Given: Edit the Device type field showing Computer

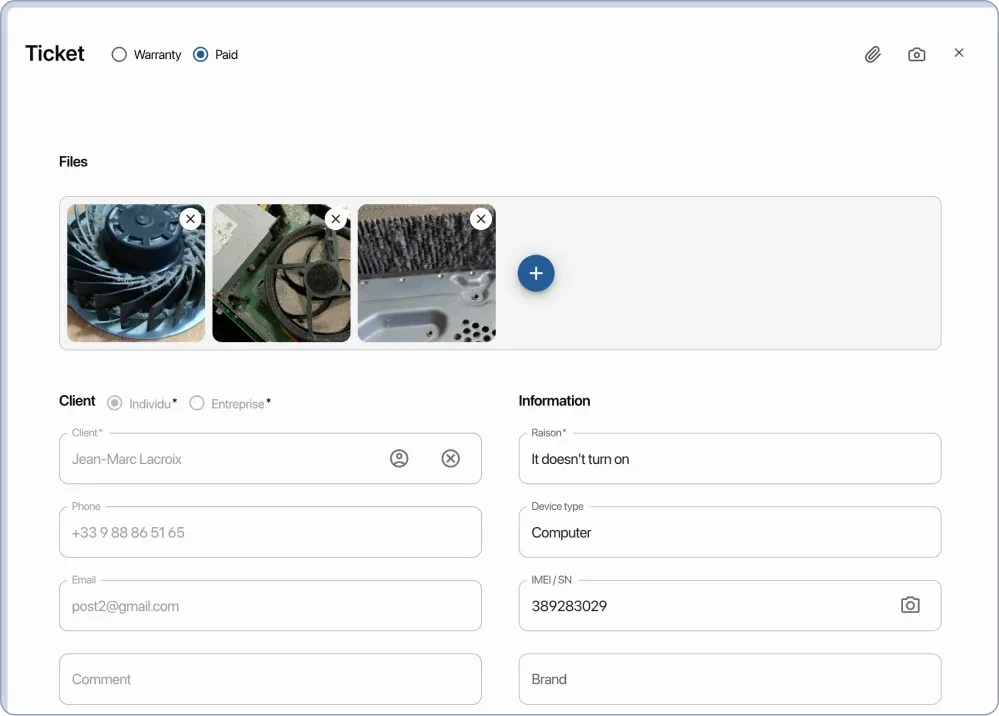Looking at the screenshot, I should 729,532.
